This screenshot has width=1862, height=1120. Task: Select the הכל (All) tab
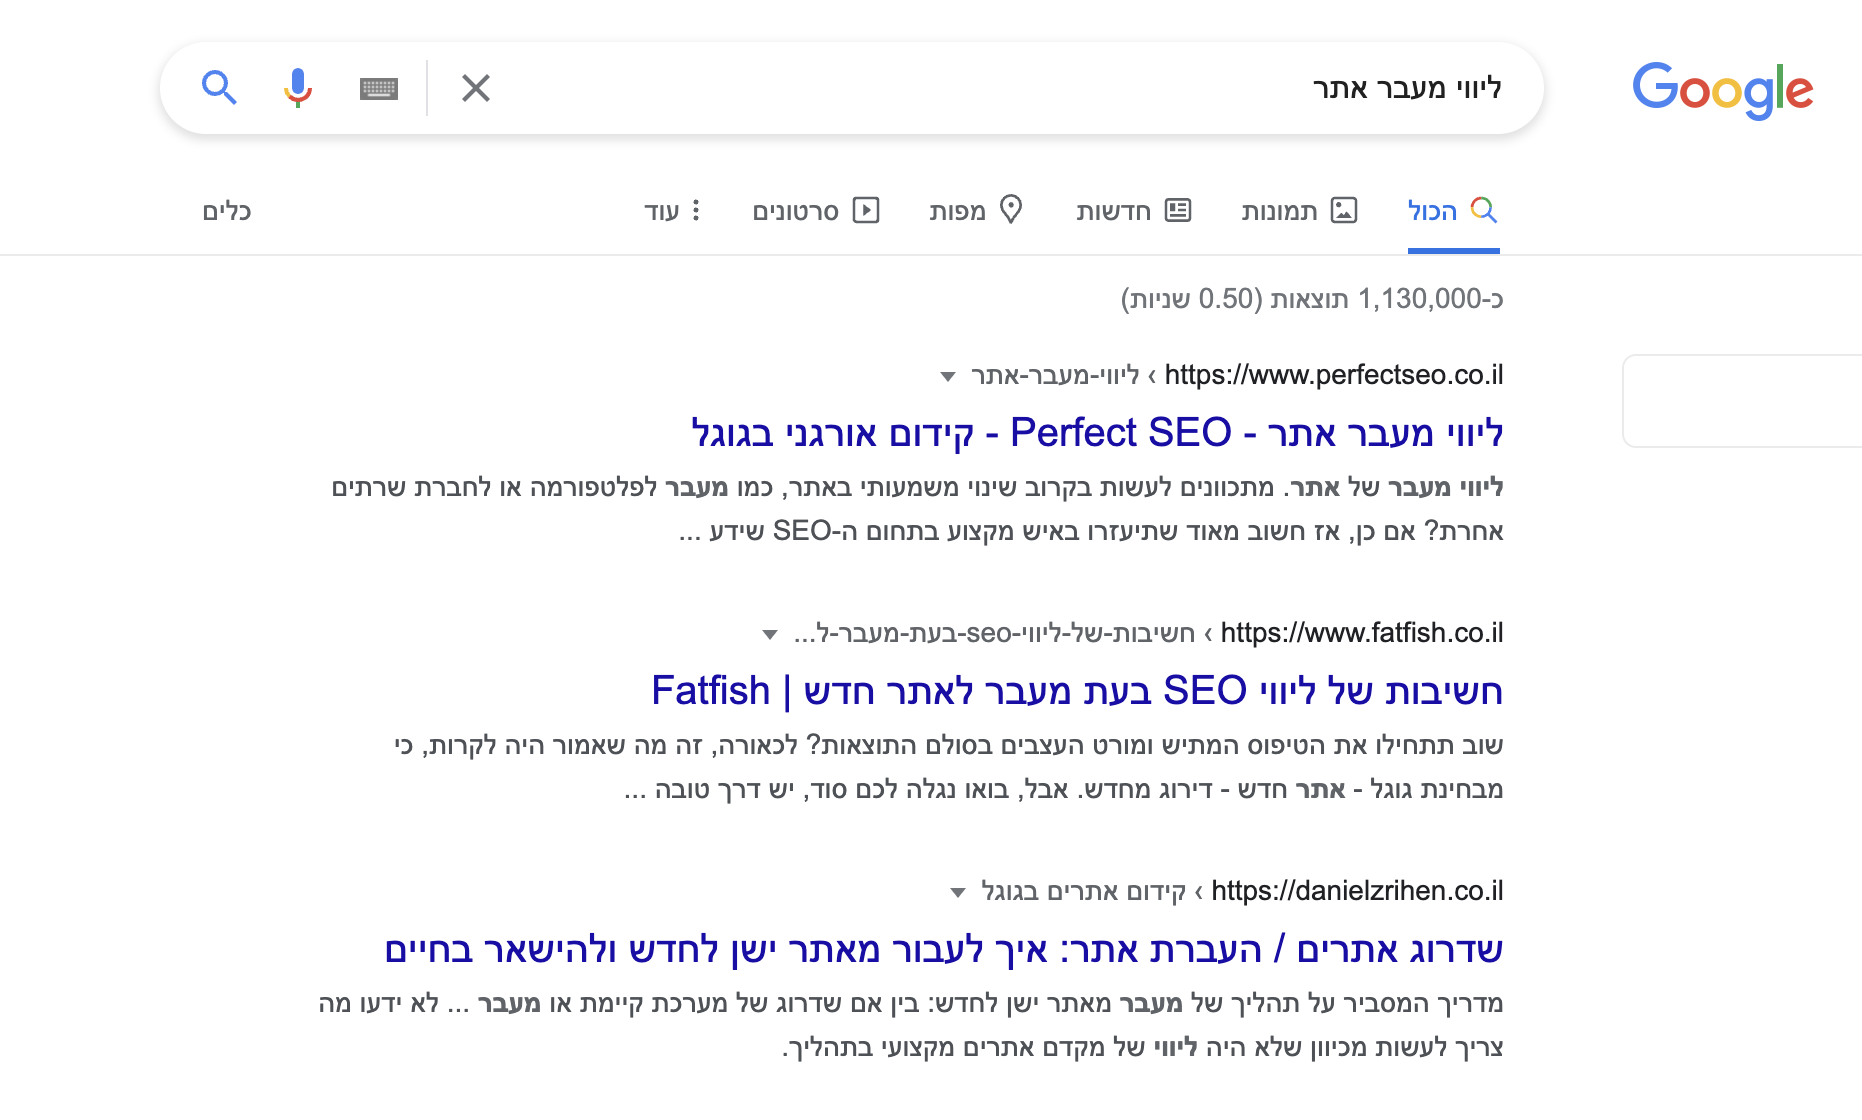coord(1453,210)
